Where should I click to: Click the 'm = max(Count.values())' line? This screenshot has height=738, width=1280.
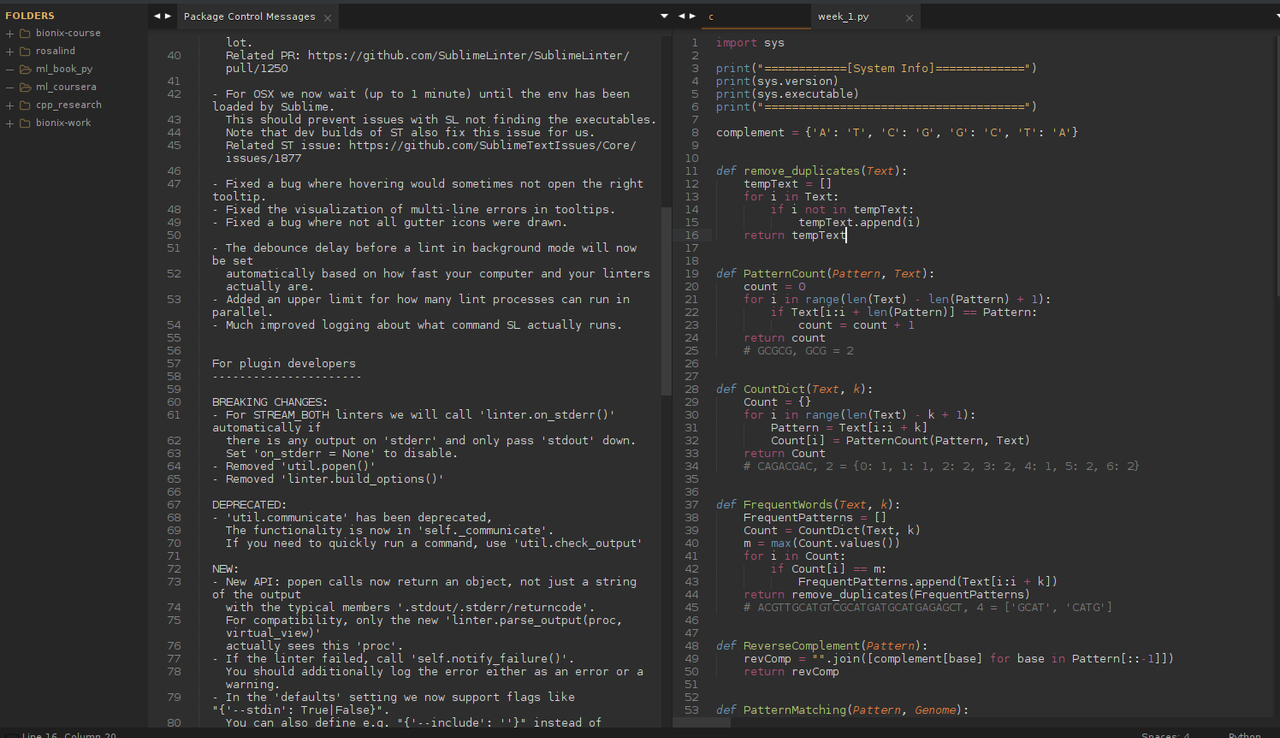point(821,543)
